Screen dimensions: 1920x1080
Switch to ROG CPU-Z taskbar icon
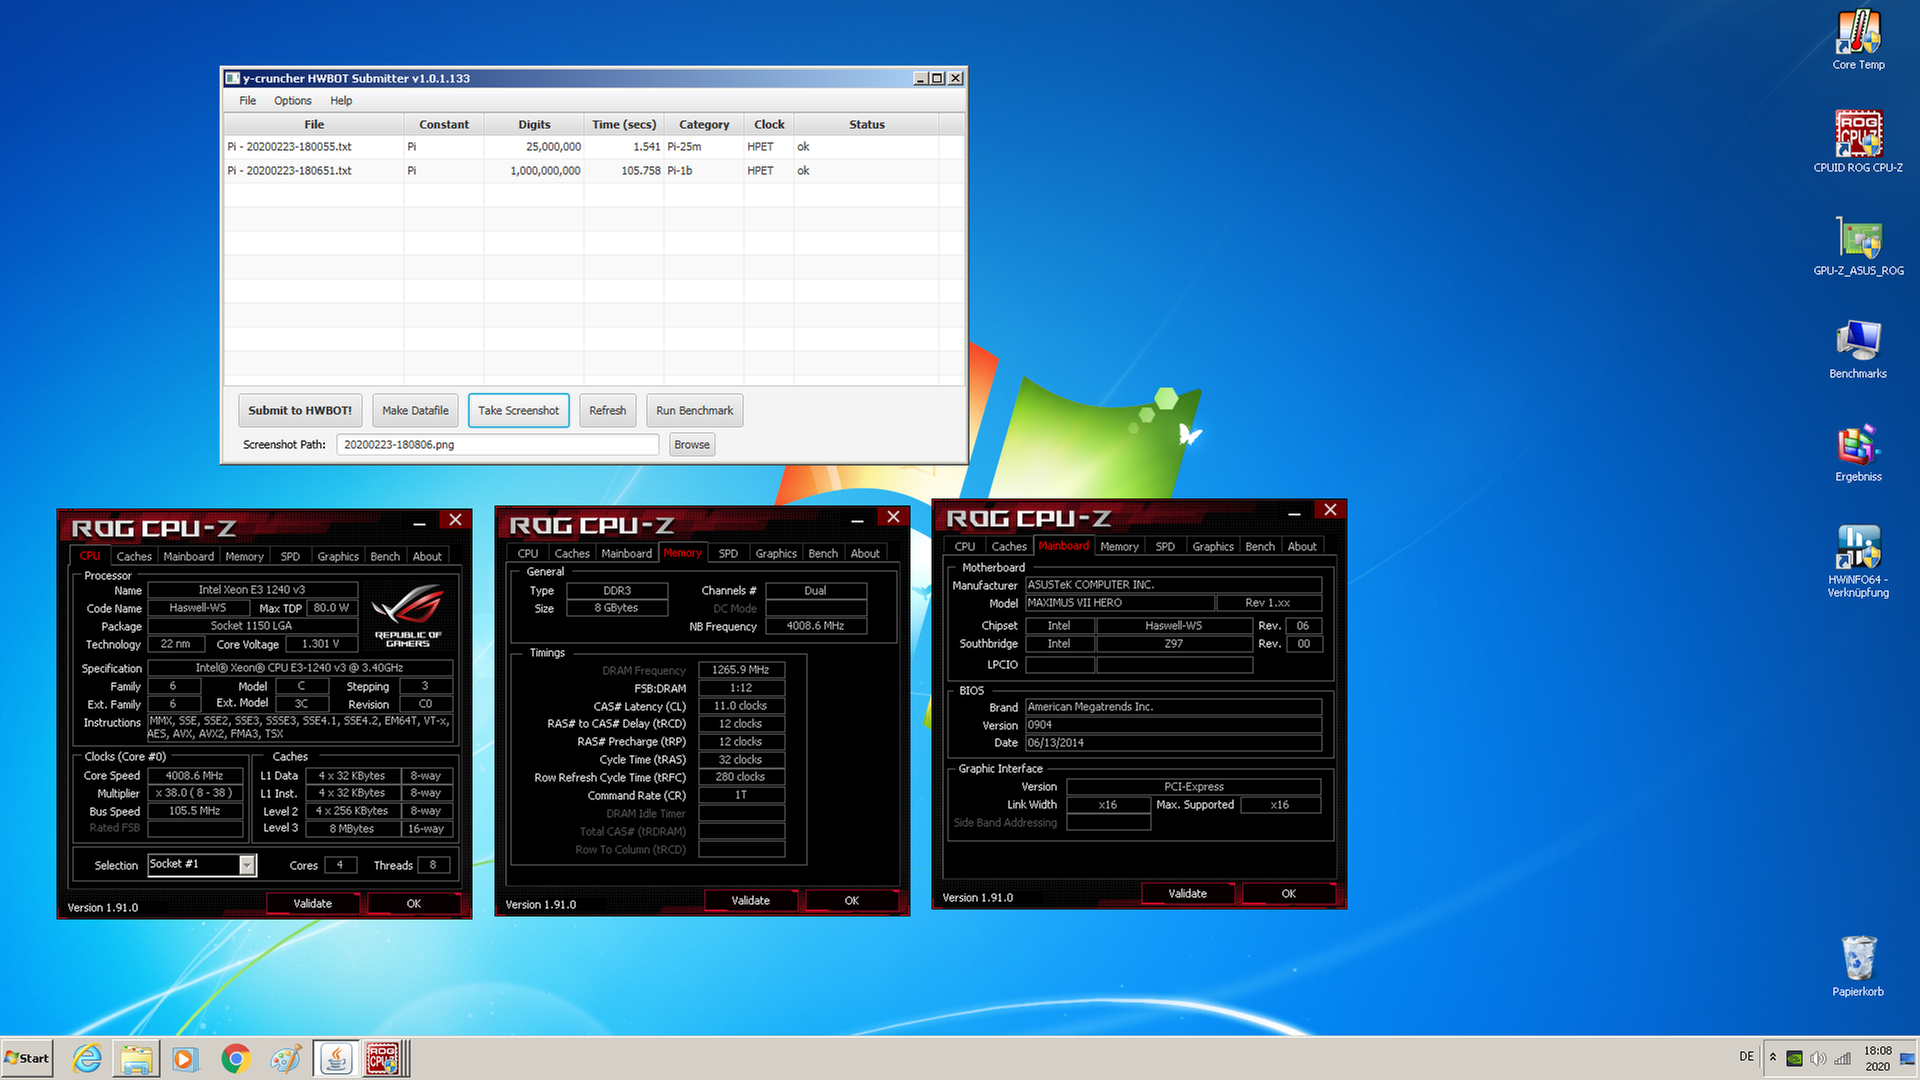(x=384, y=1058)
